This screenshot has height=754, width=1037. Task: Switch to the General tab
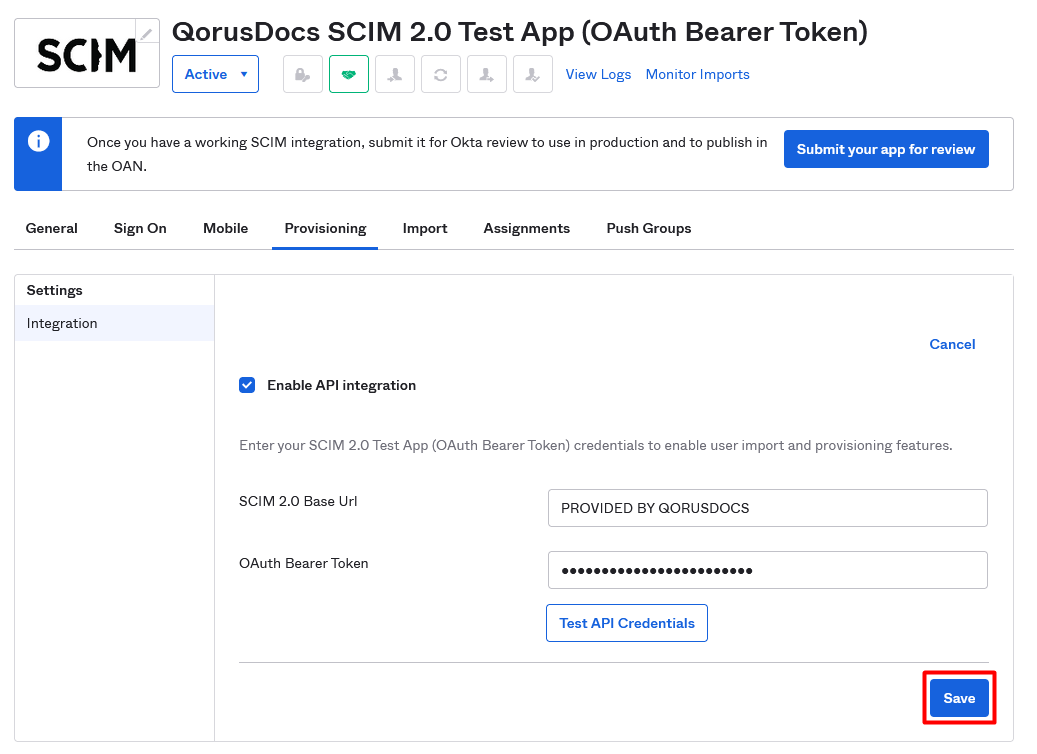pos(52,228)
